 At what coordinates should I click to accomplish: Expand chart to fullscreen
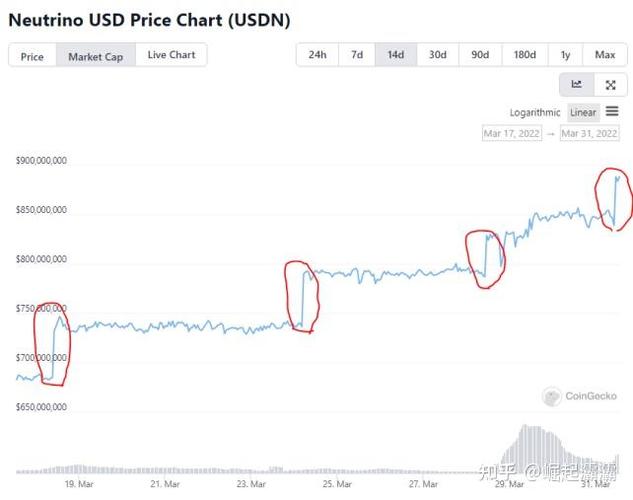click(609, 85)
